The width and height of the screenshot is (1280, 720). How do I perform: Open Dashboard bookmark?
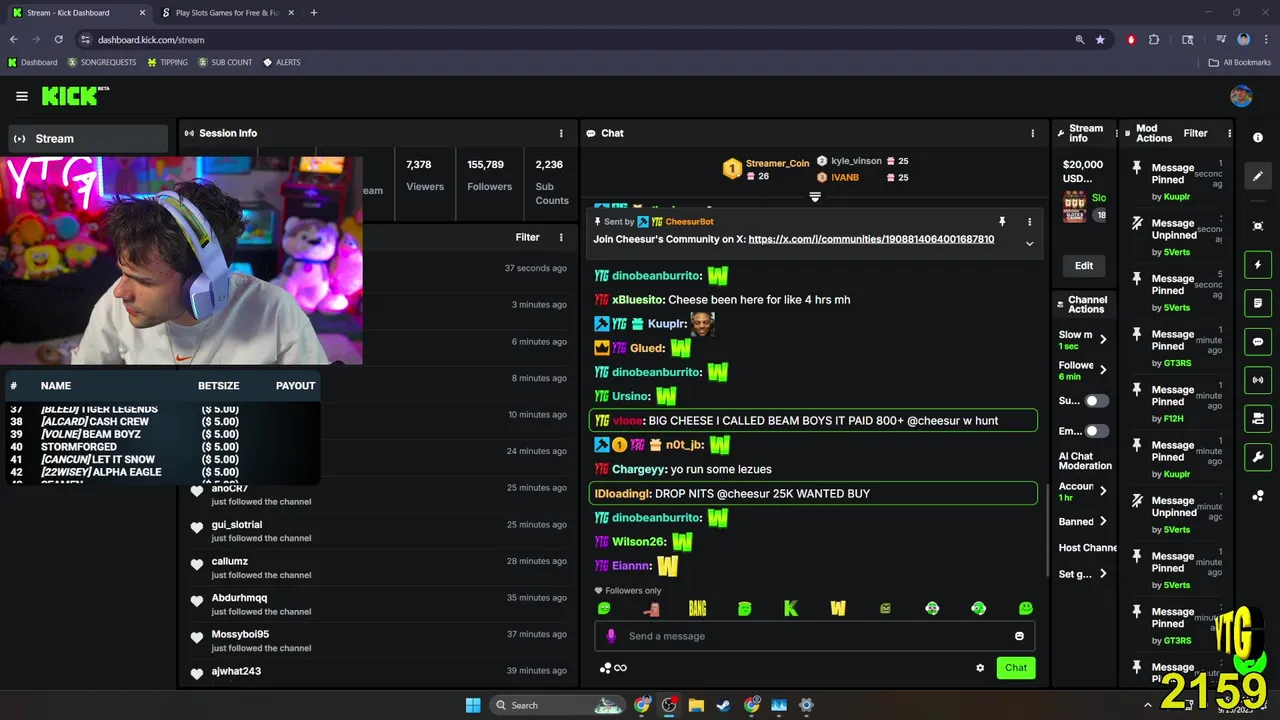[32, 62]
